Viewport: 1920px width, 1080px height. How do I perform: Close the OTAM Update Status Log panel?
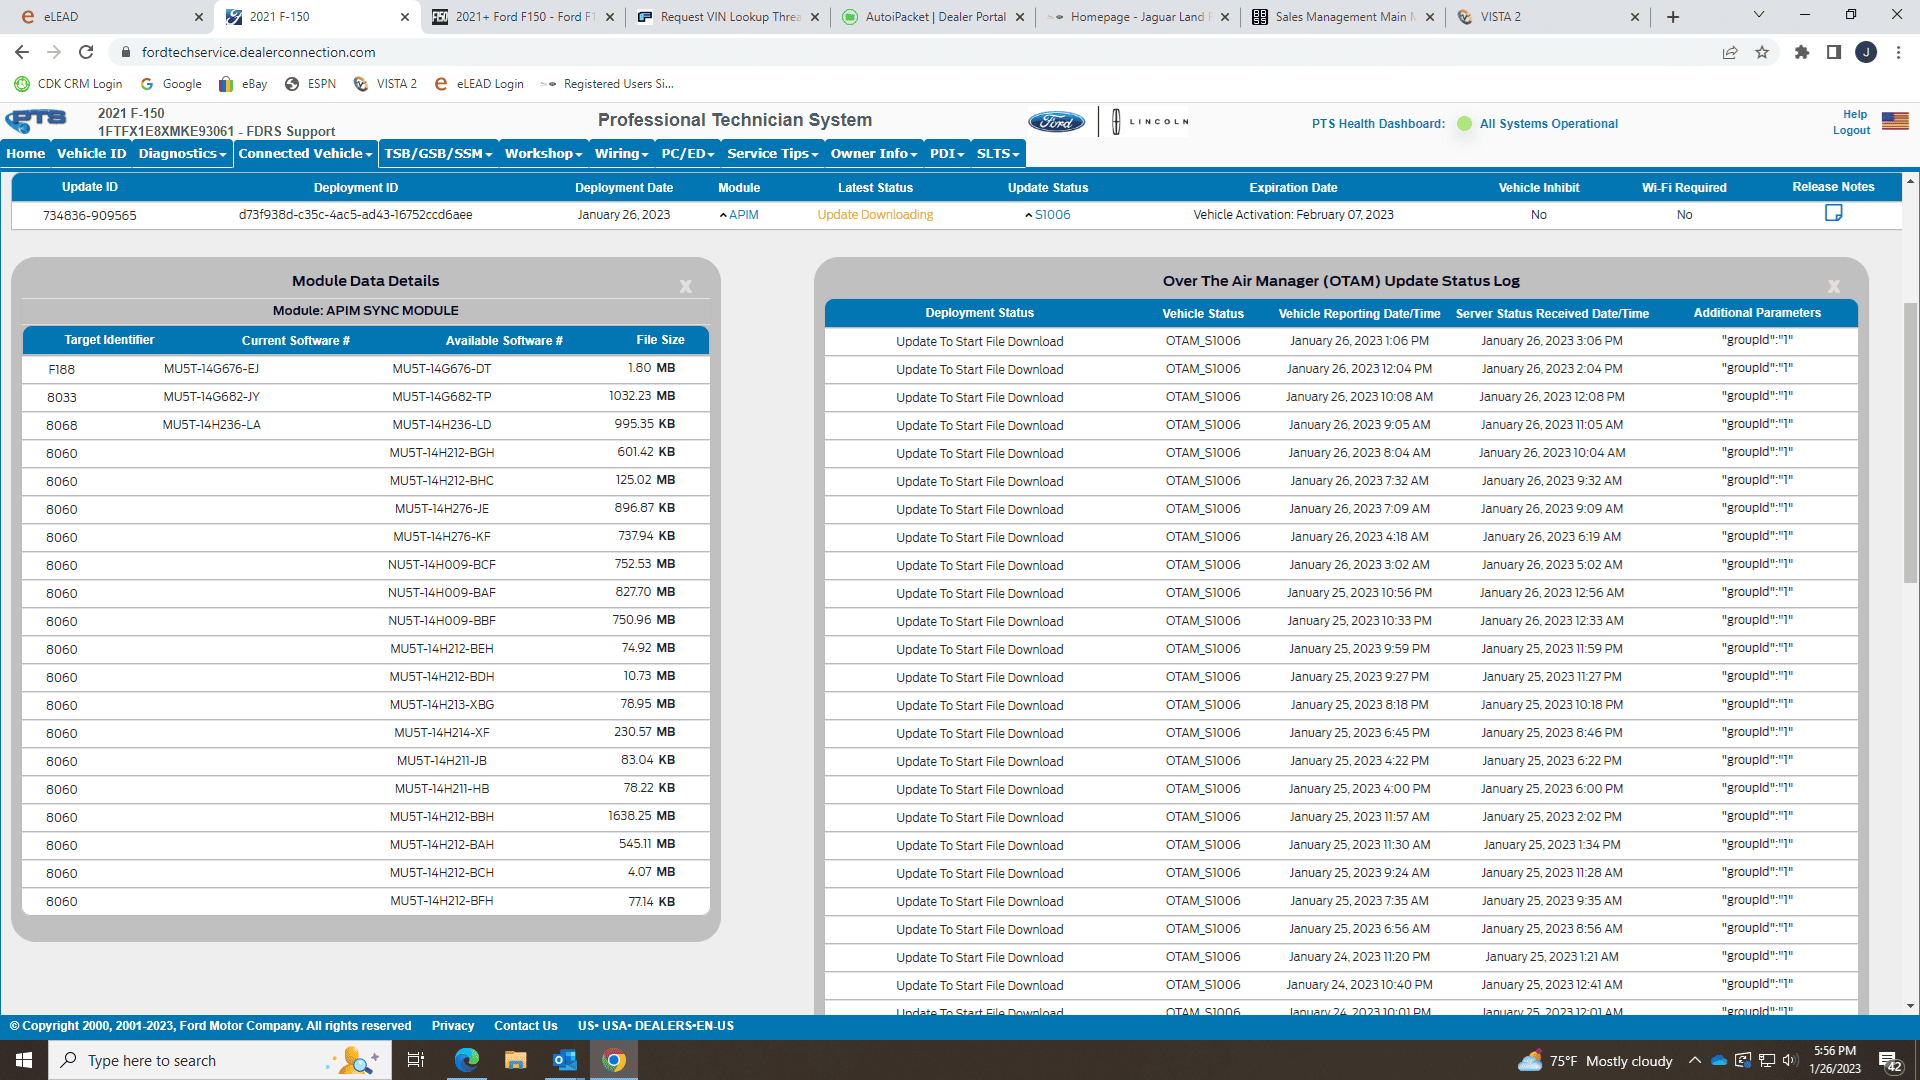coord(1834,287)
